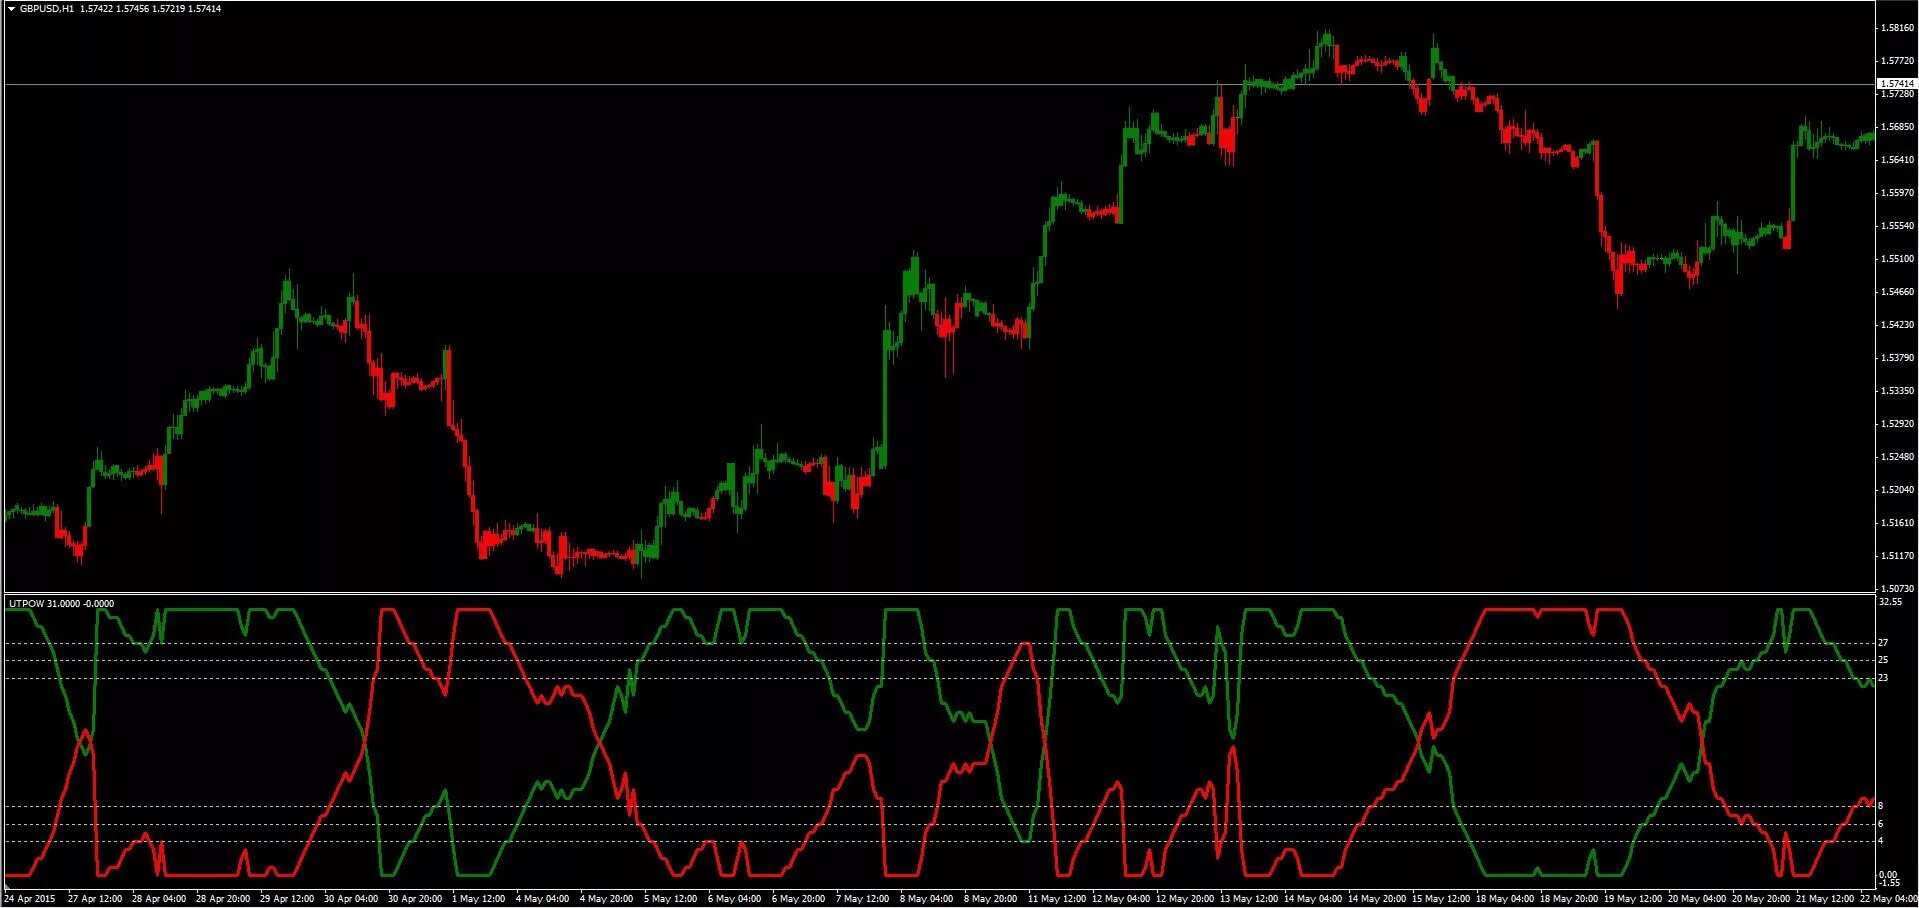Click the 1.50730 price axis label

1898,589
